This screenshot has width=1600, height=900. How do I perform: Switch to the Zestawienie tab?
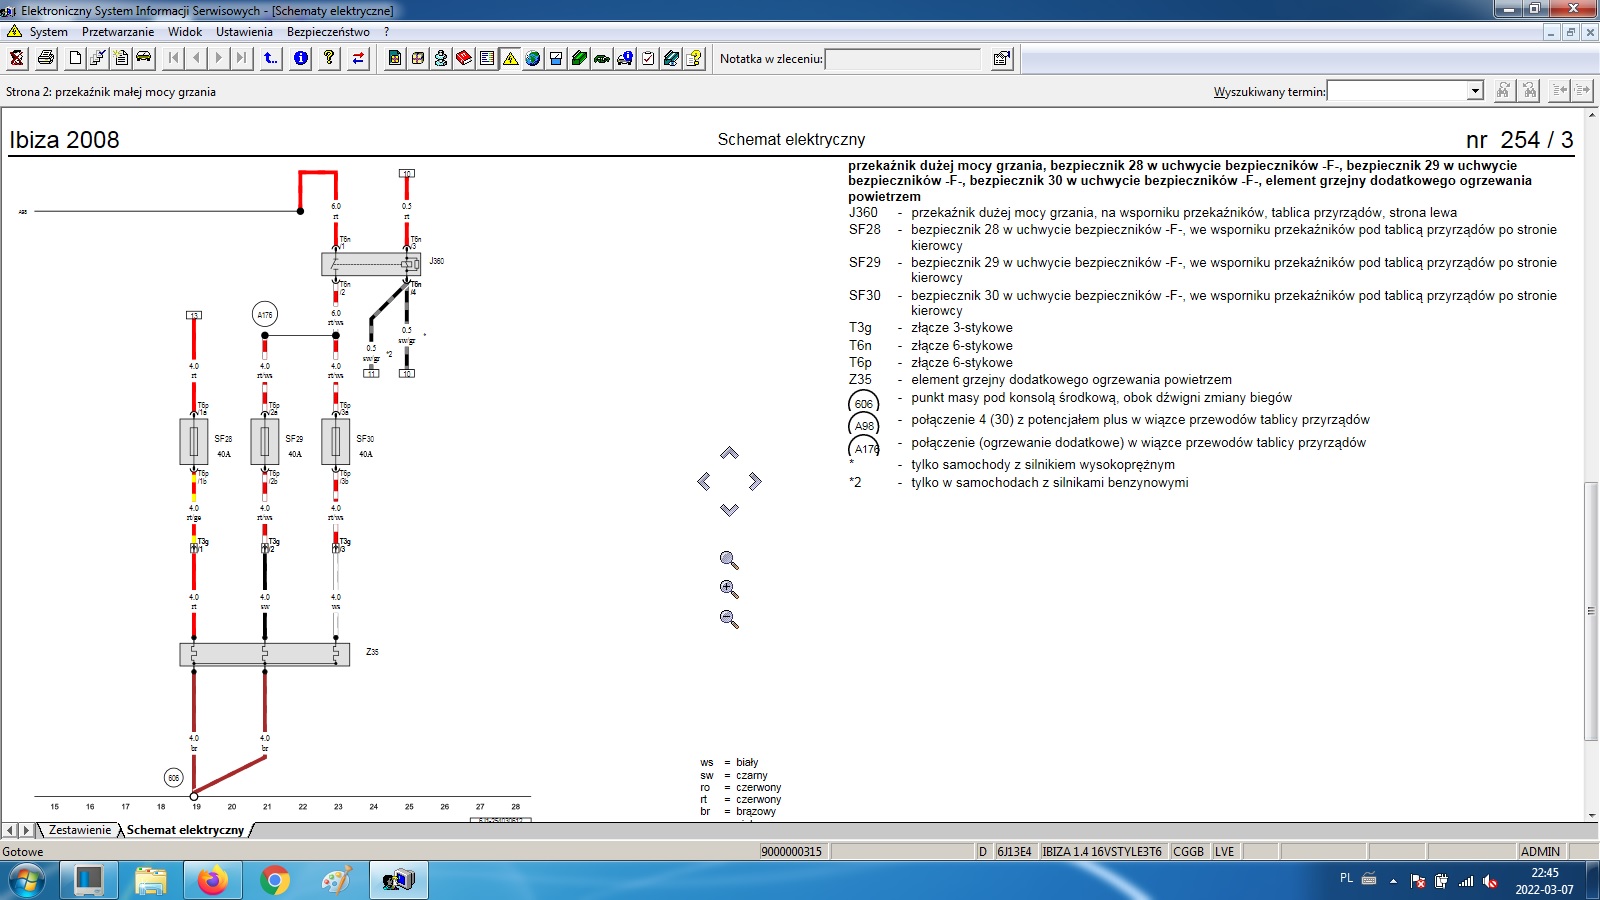(x=80, y=830)
